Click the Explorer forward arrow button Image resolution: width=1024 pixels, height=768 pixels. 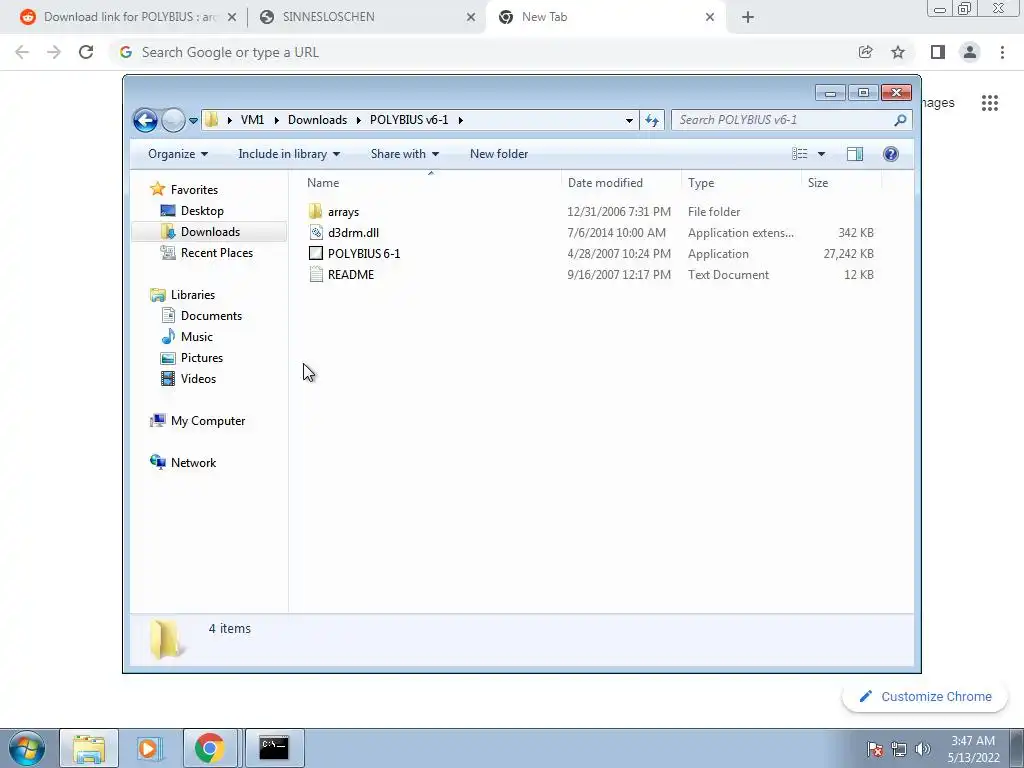point(173,120)
